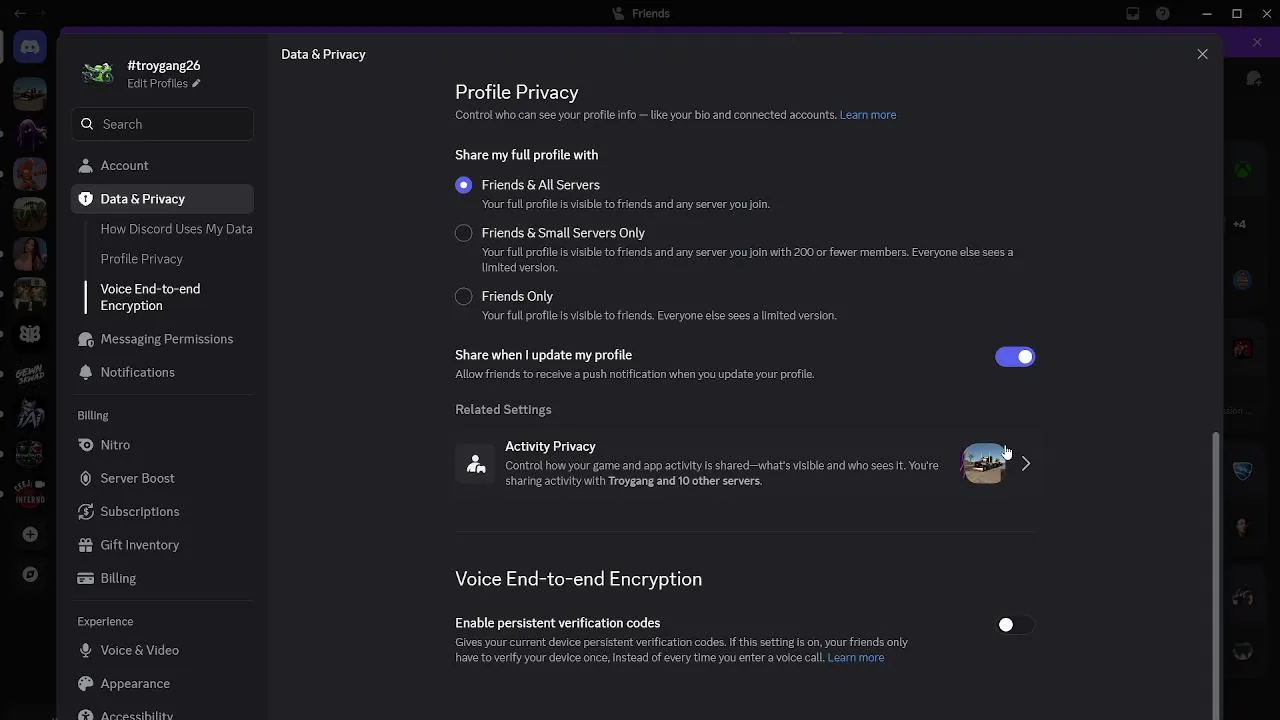
Task: Click the Gift Inventory icon
Action: click(85, 545)
